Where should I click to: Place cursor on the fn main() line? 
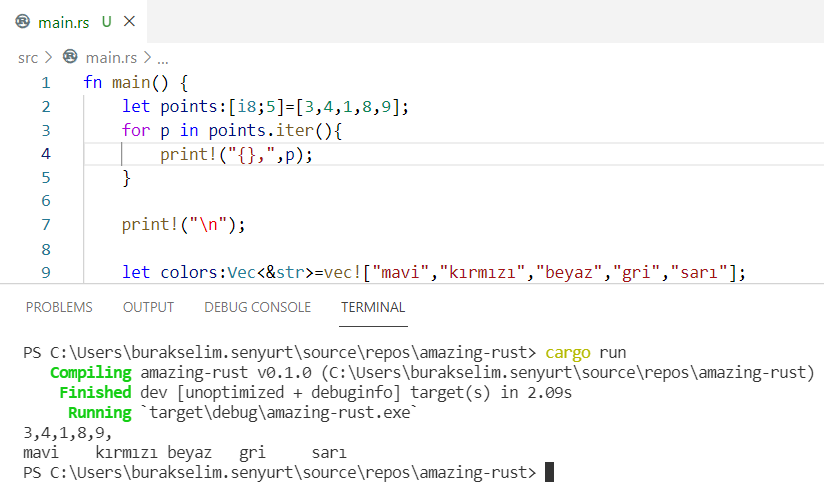(x=135, y=82)
